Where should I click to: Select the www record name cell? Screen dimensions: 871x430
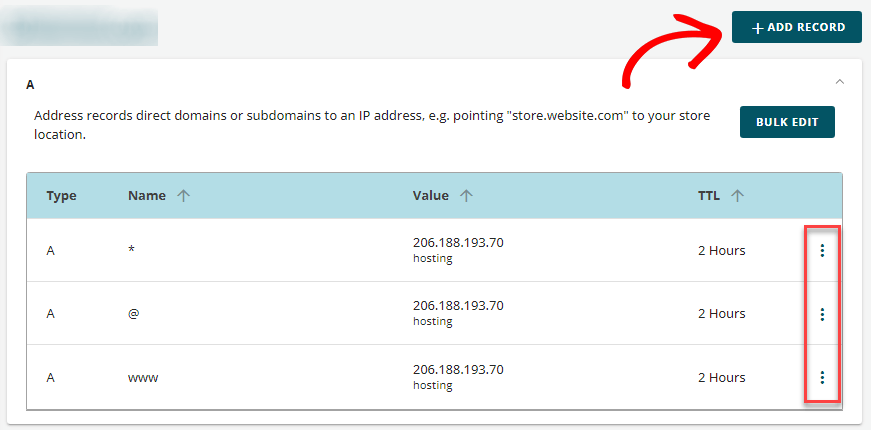tap(143, 378)
